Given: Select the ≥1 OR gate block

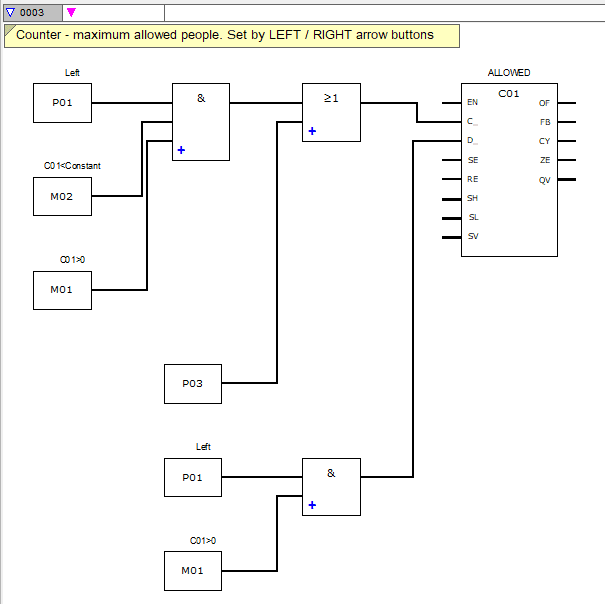Looking at the screenshot, I should click(x=331, y=112).
